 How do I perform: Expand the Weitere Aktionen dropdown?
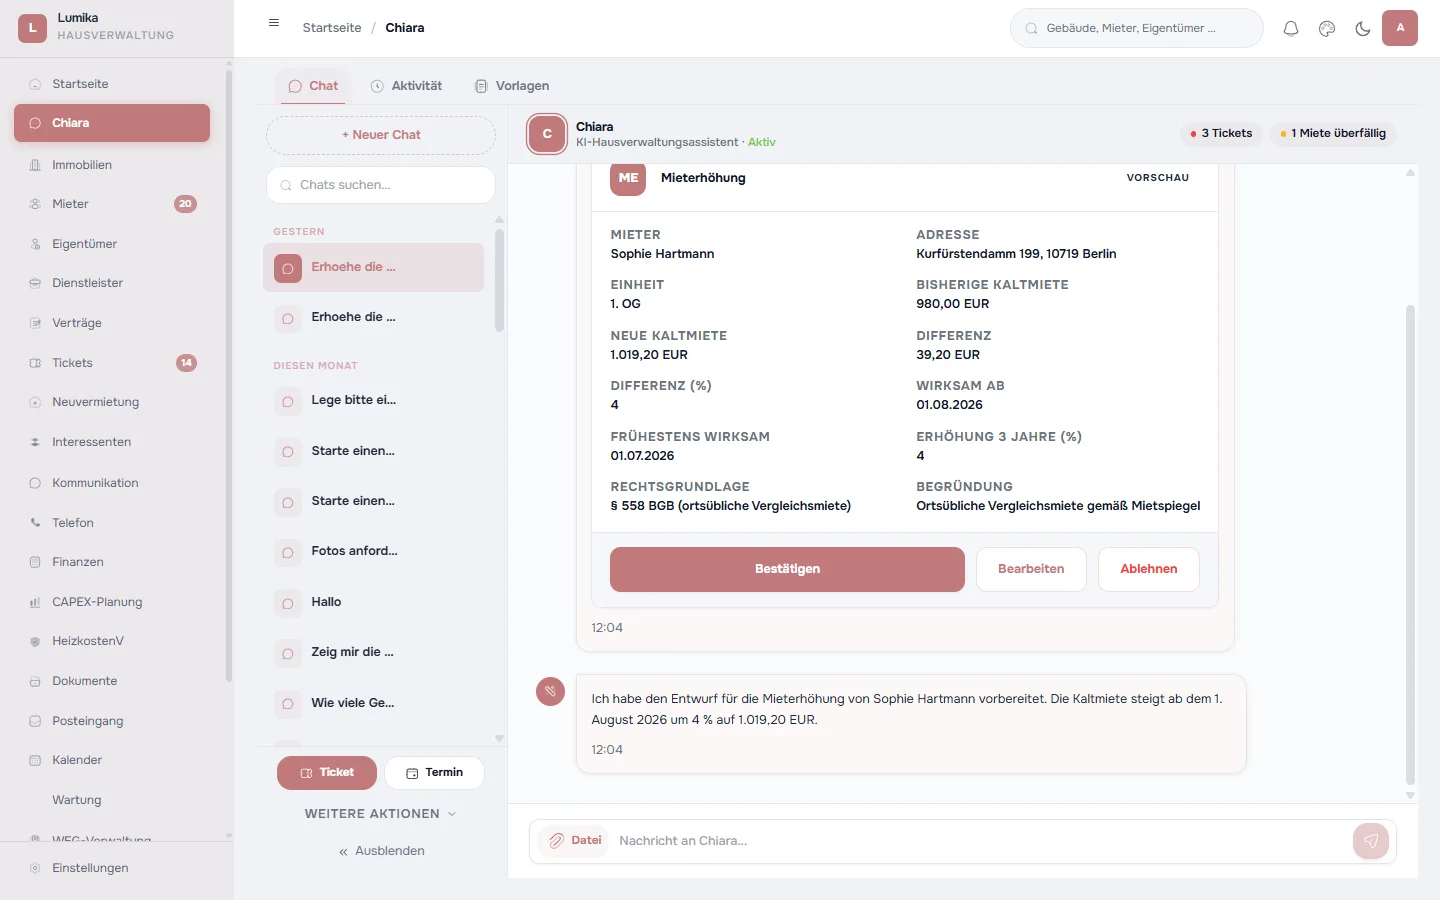(x=380, y=813)
